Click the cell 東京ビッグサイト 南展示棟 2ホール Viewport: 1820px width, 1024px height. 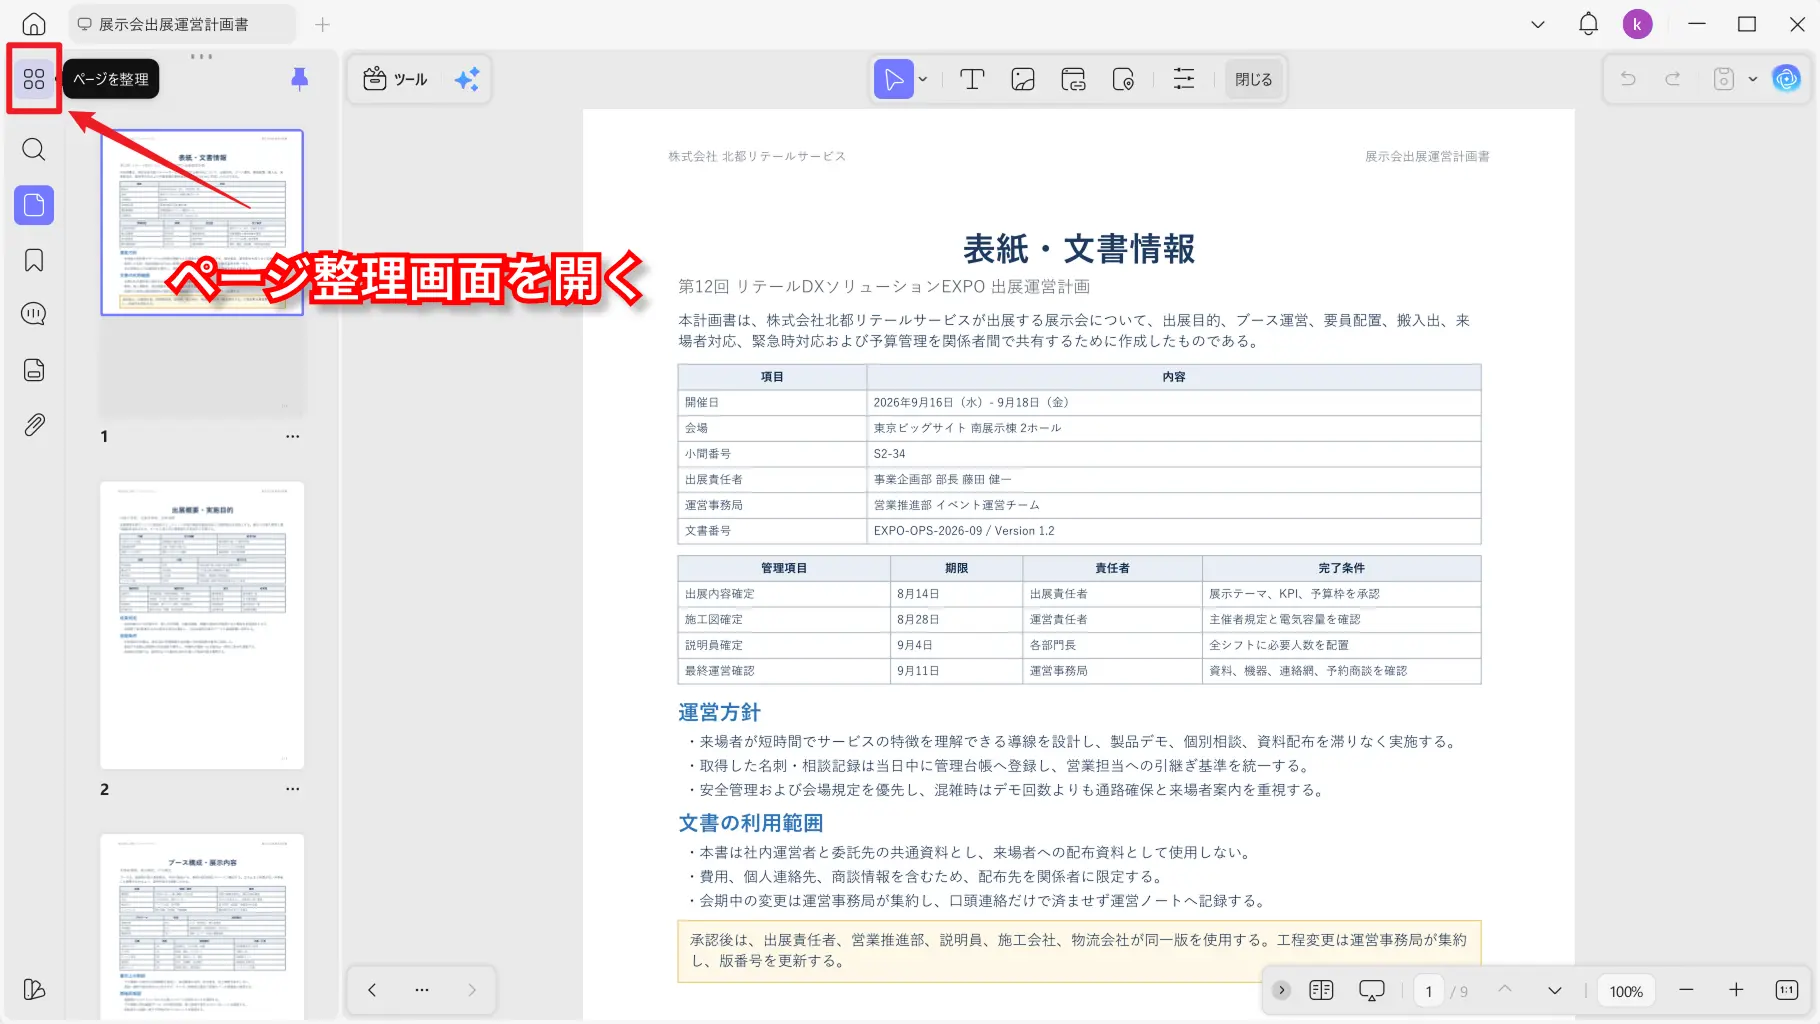point(1174,428)
